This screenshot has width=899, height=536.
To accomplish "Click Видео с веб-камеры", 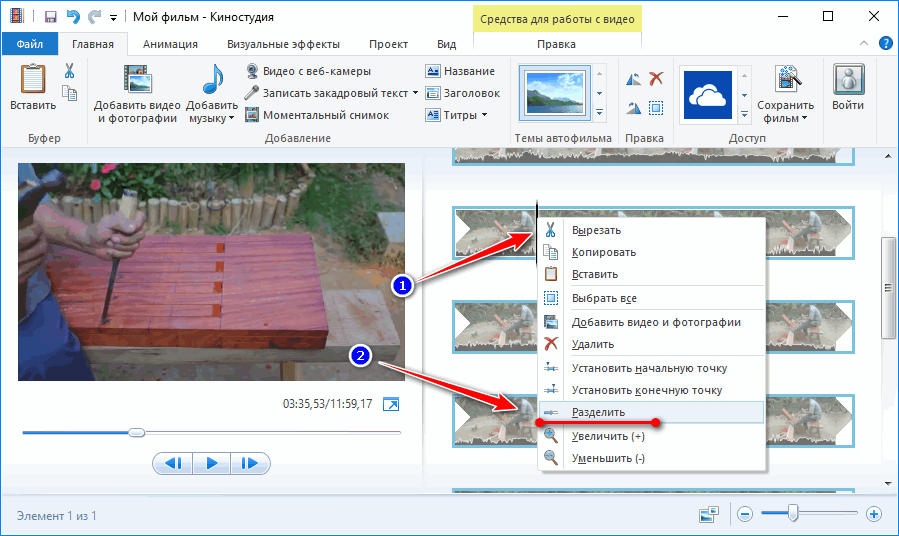I will (x=308, y=71).
